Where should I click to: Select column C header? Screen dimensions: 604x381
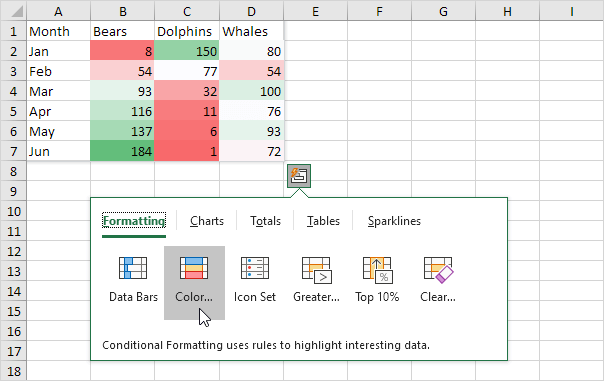click(187, 11)
